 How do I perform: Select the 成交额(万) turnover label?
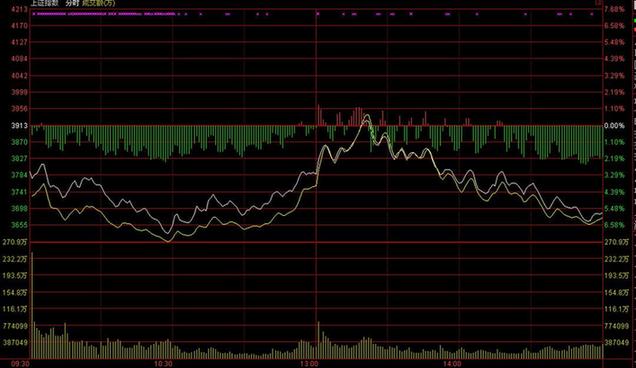[x=99, y=3]
